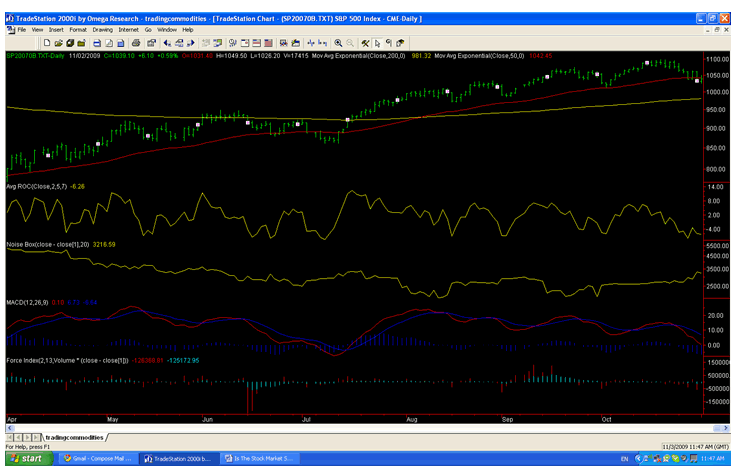Image resolution: width=738 pixels, height=474 pixels.
Task: Open the Internet menu
Action: (x=128, y=30)
